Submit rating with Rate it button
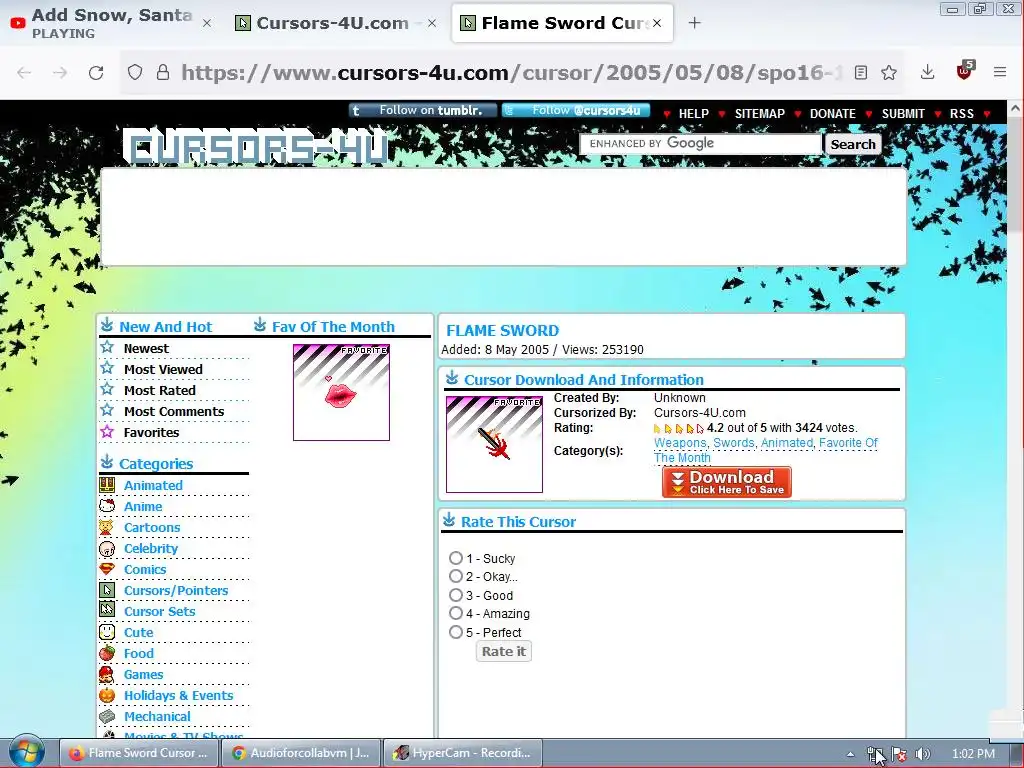This screenshot has height=768, width=1024. point(504,651)
